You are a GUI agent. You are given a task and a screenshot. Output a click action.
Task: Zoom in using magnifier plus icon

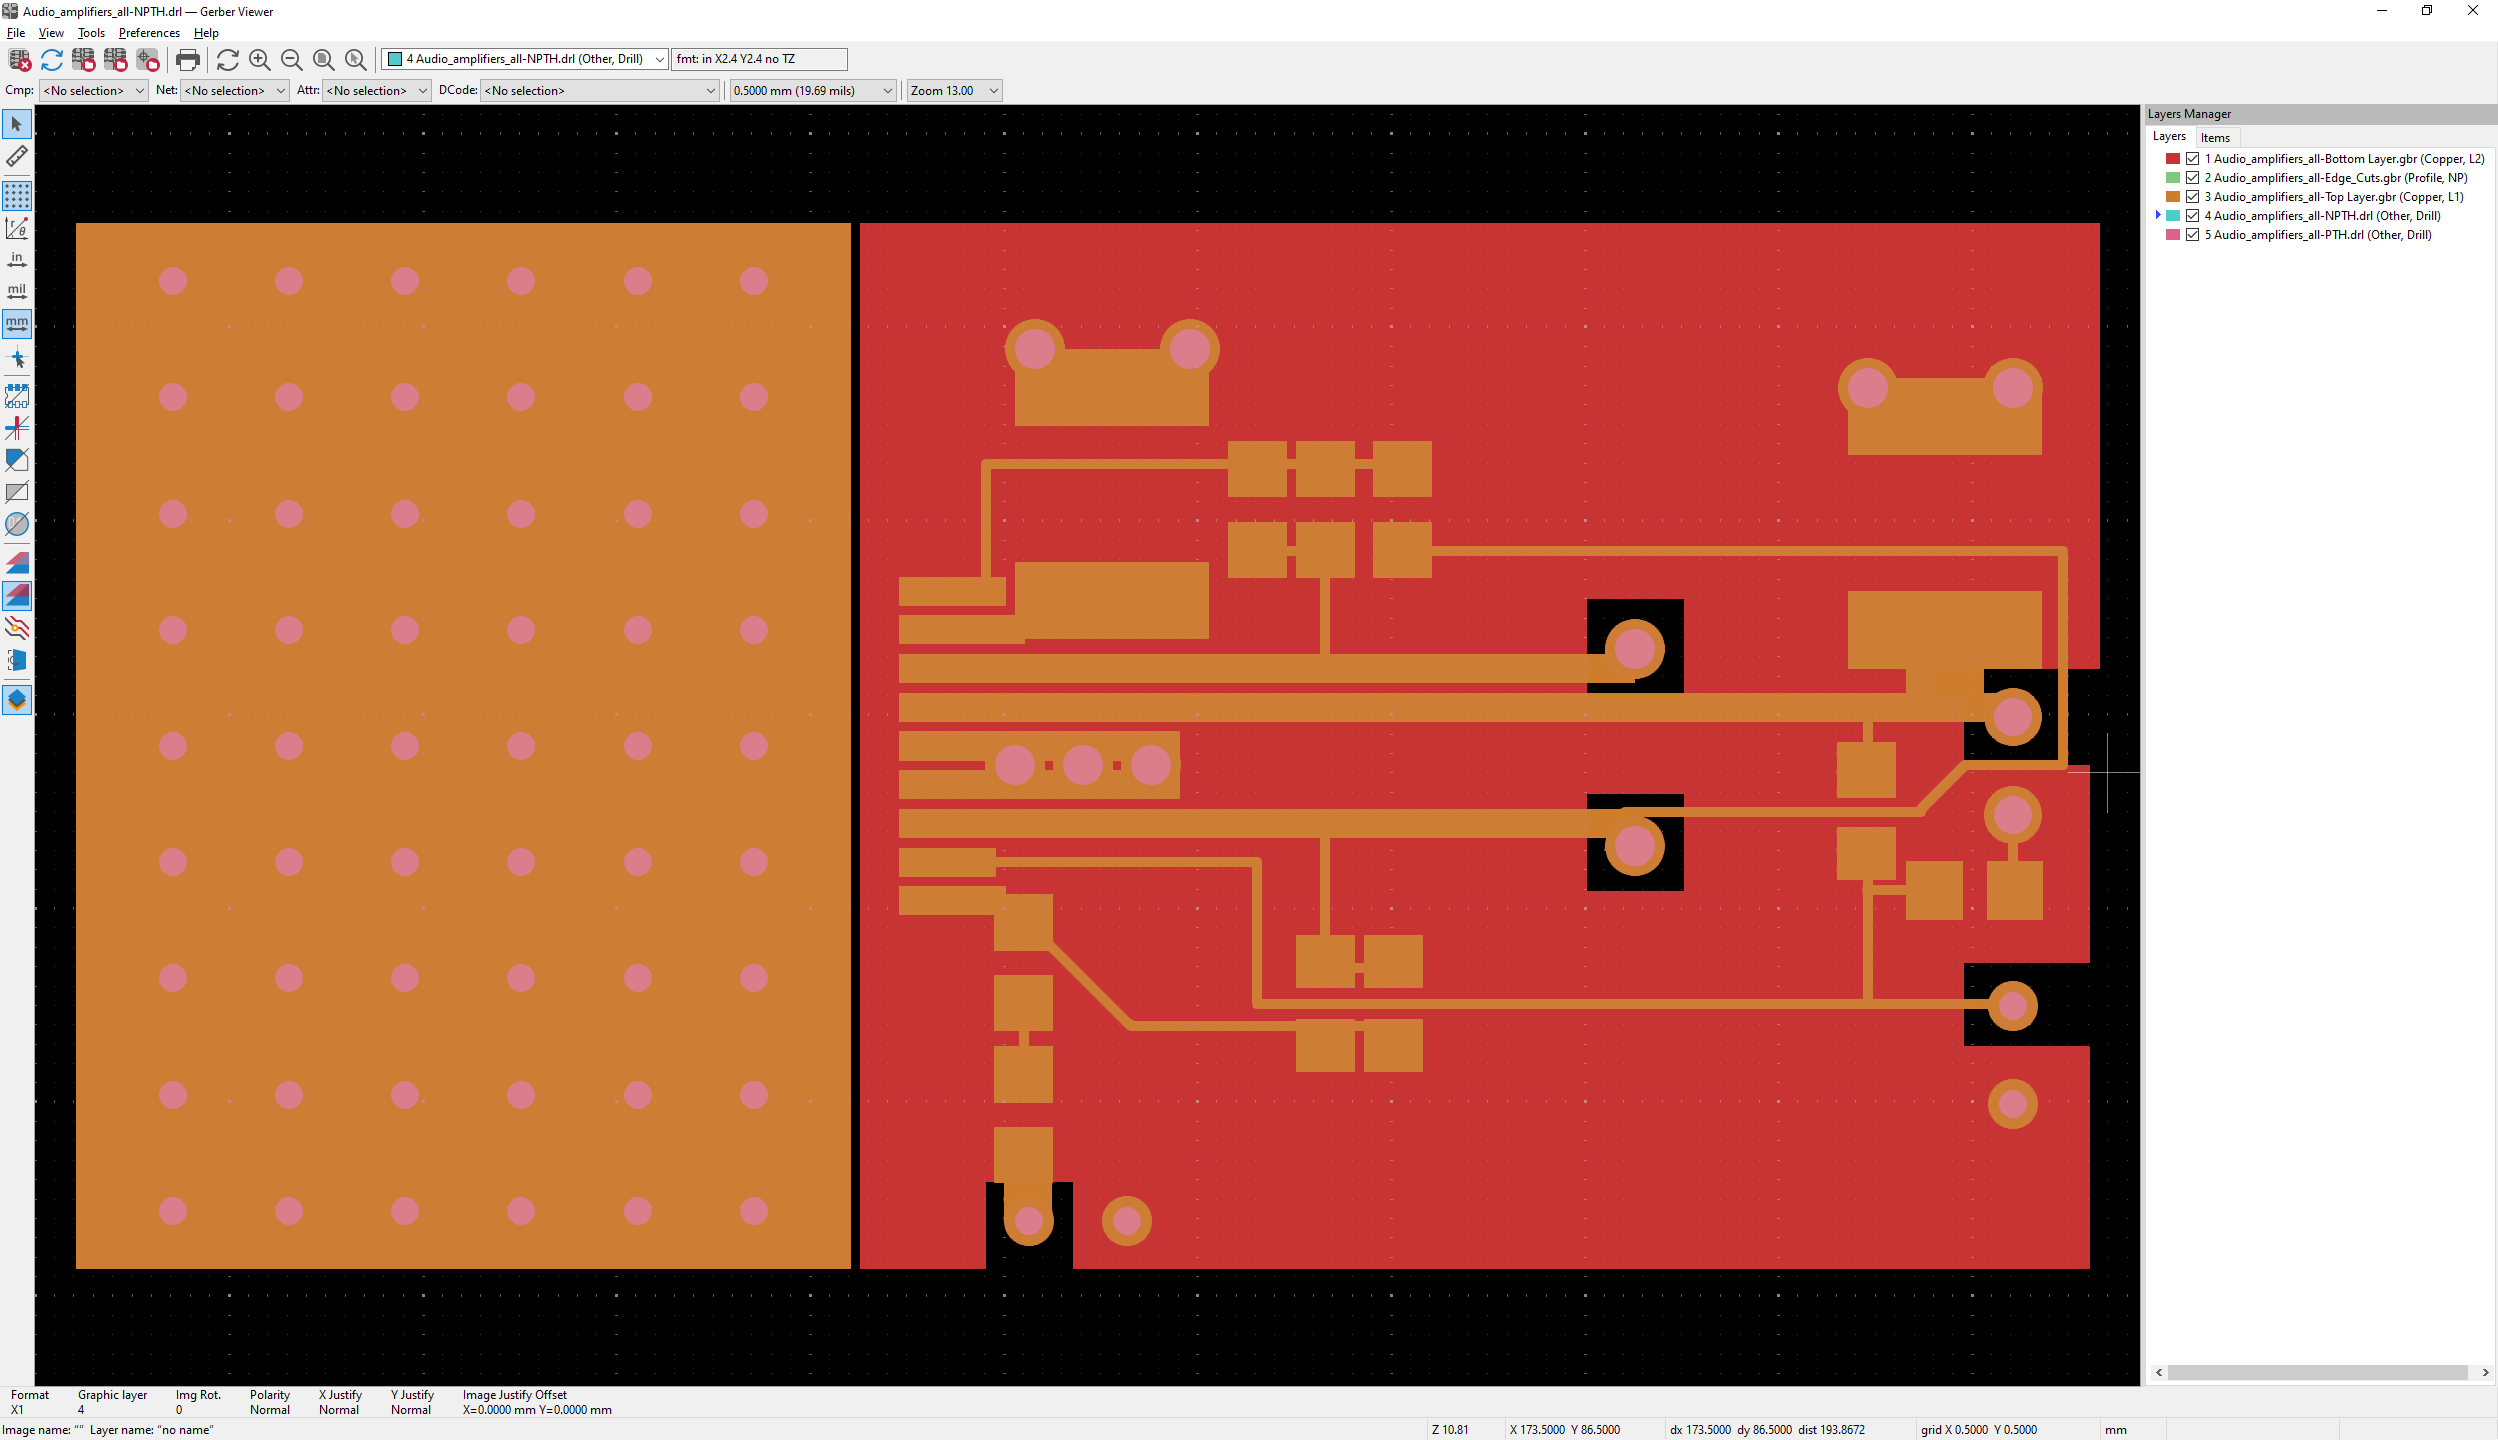260,60
